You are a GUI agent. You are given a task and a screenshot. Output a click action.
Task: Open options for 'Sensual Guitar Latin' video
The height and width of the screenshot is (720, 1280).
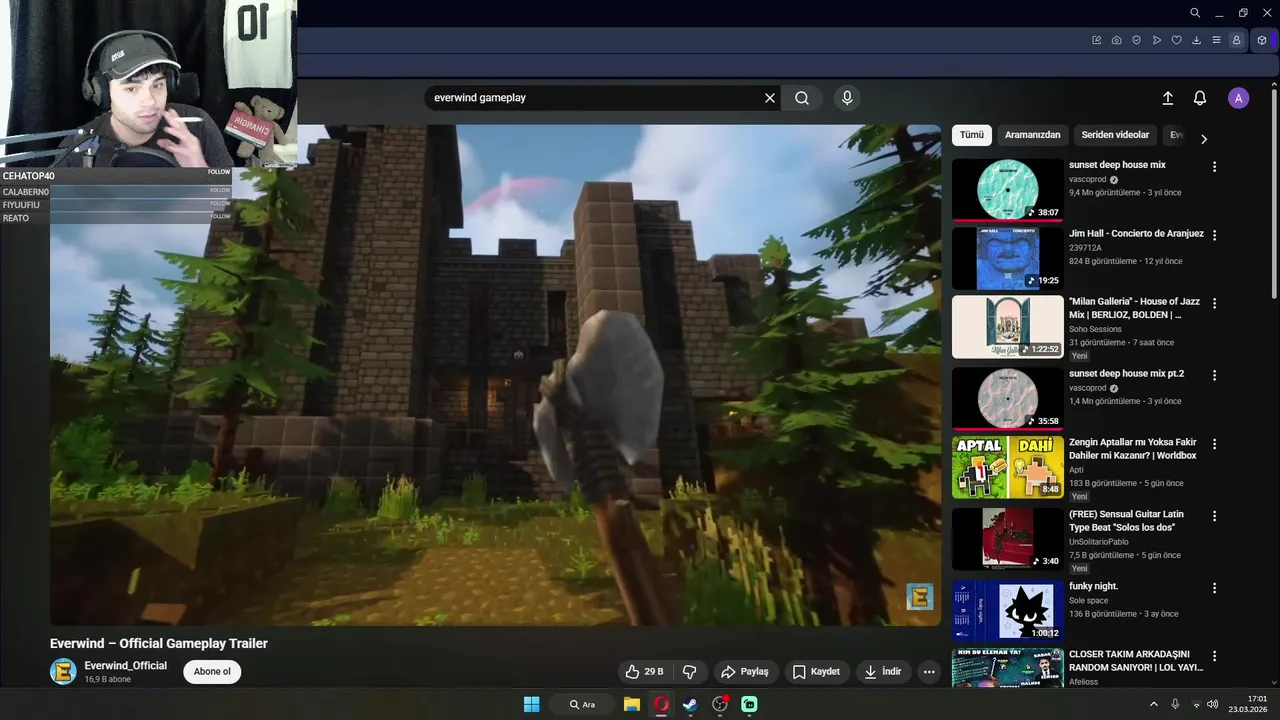click(1215, 516)
